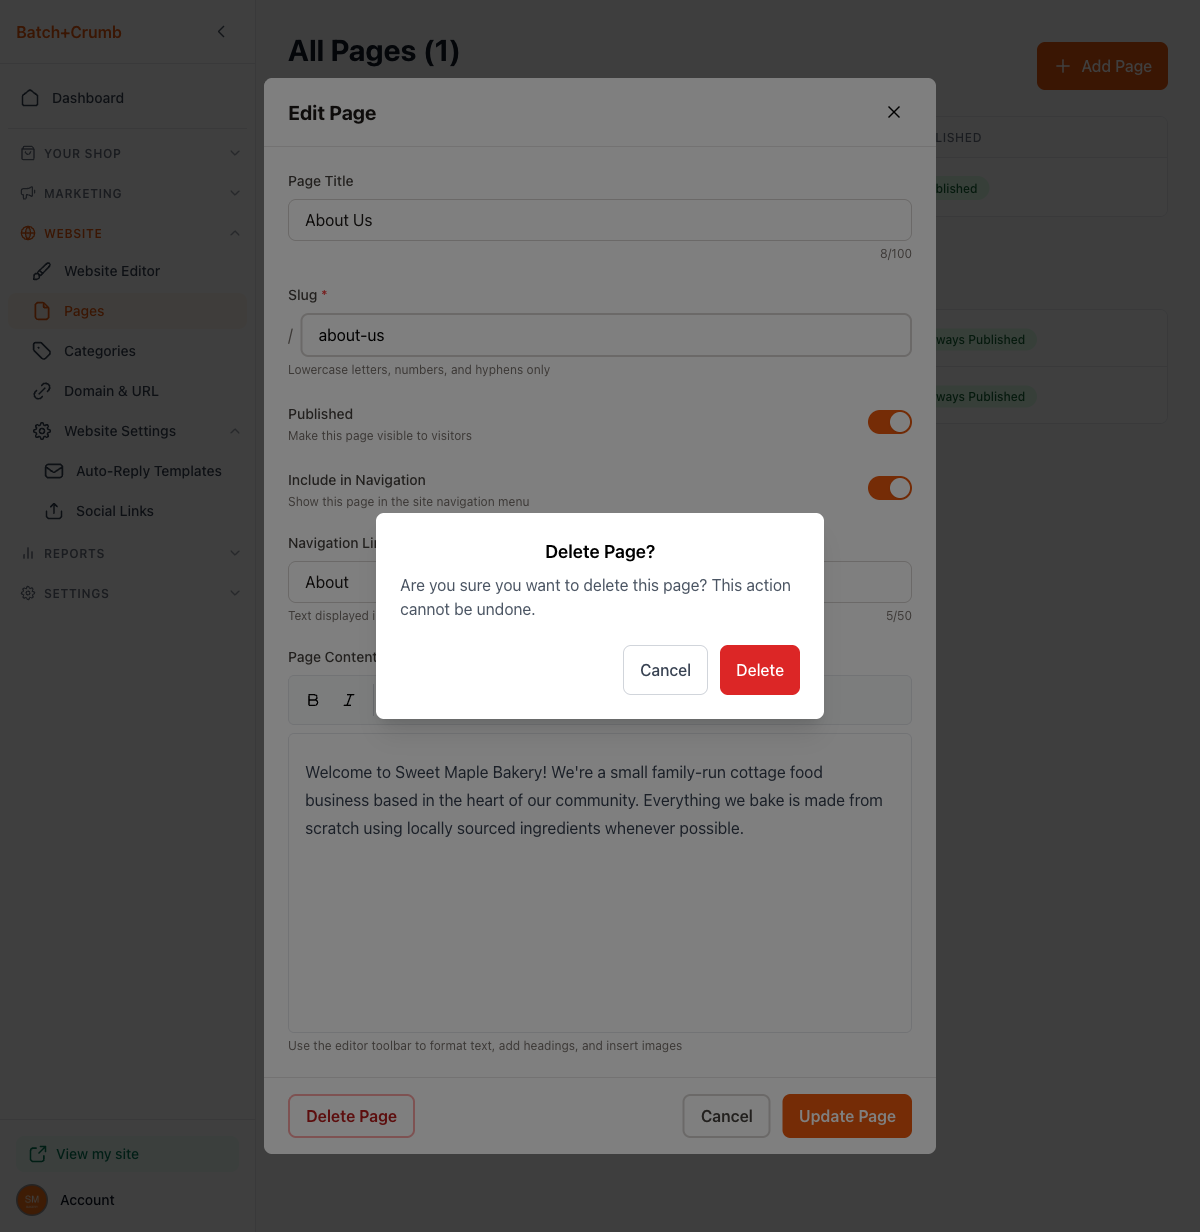
Task: Apply italic formatting in the editor toolbar
Action: pyautogui.click(x=349, y=700)
